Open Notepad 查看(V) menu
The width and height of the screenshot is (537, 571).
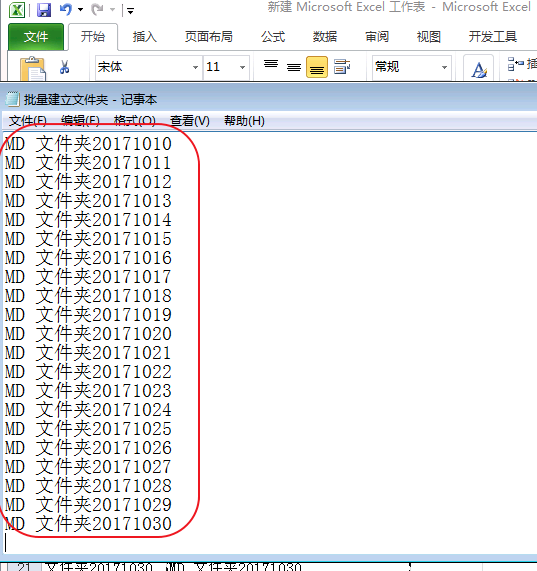tap(190, 121)
